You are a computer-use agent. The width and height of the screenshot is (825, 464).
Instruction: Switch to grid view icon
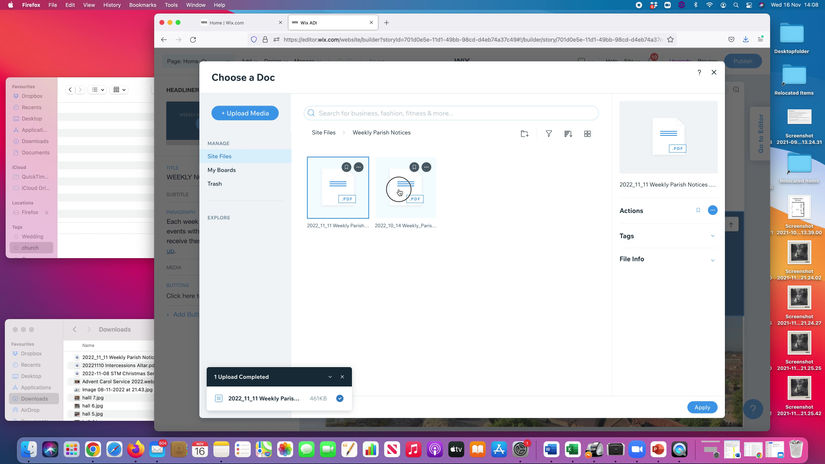coord(587,134)
